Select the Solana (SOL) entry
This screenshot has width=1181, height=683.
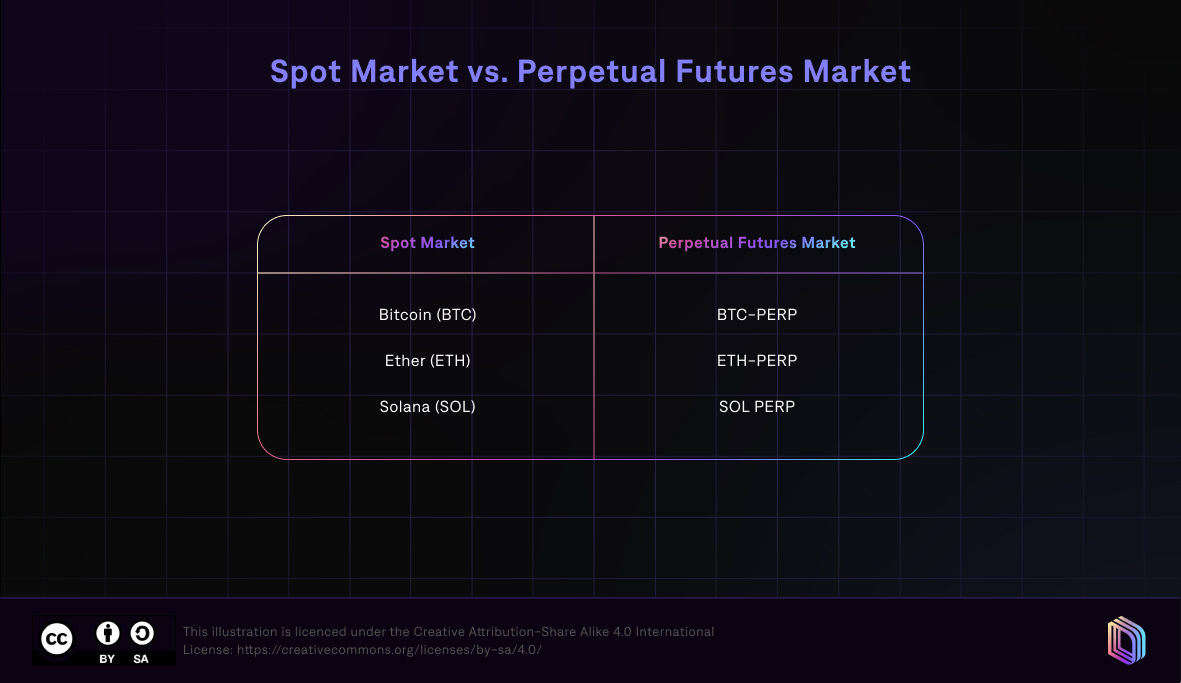coord(427,407)
